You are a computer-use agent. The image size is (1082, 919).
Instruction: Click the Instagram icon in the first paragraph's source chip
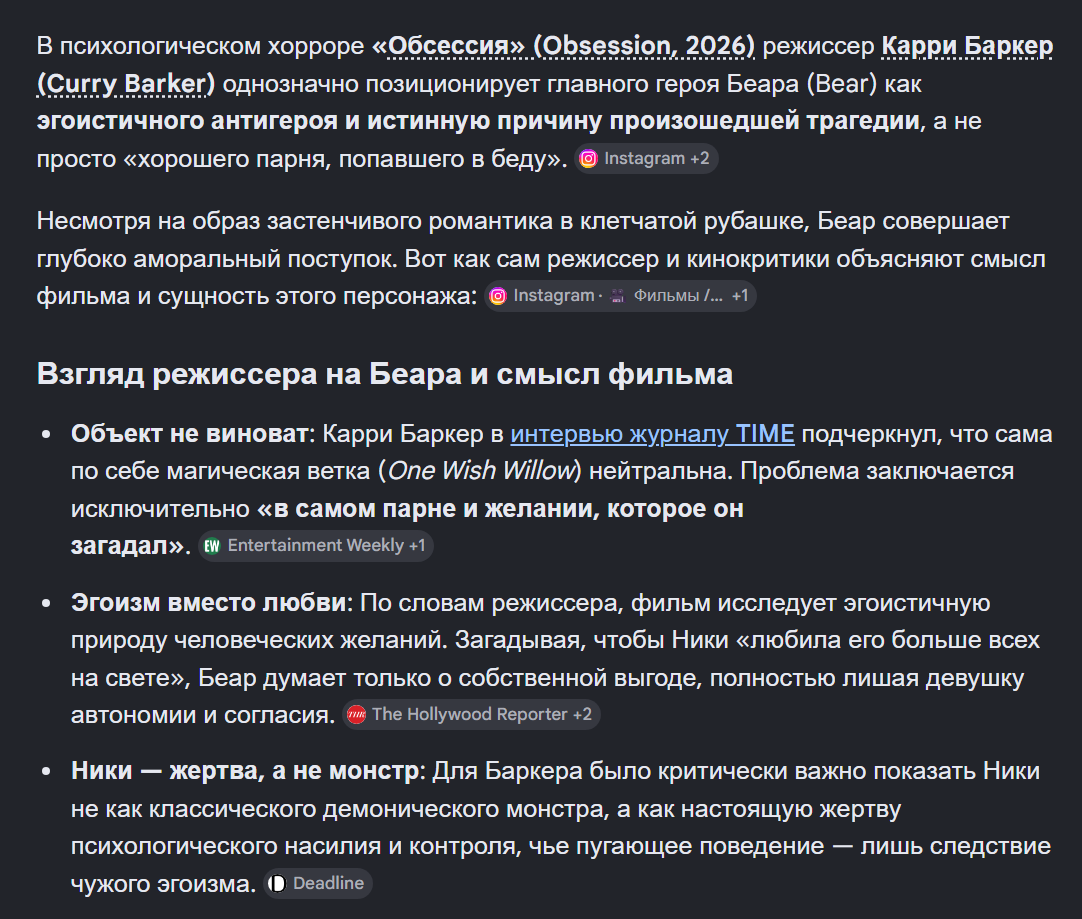(588, 159)
